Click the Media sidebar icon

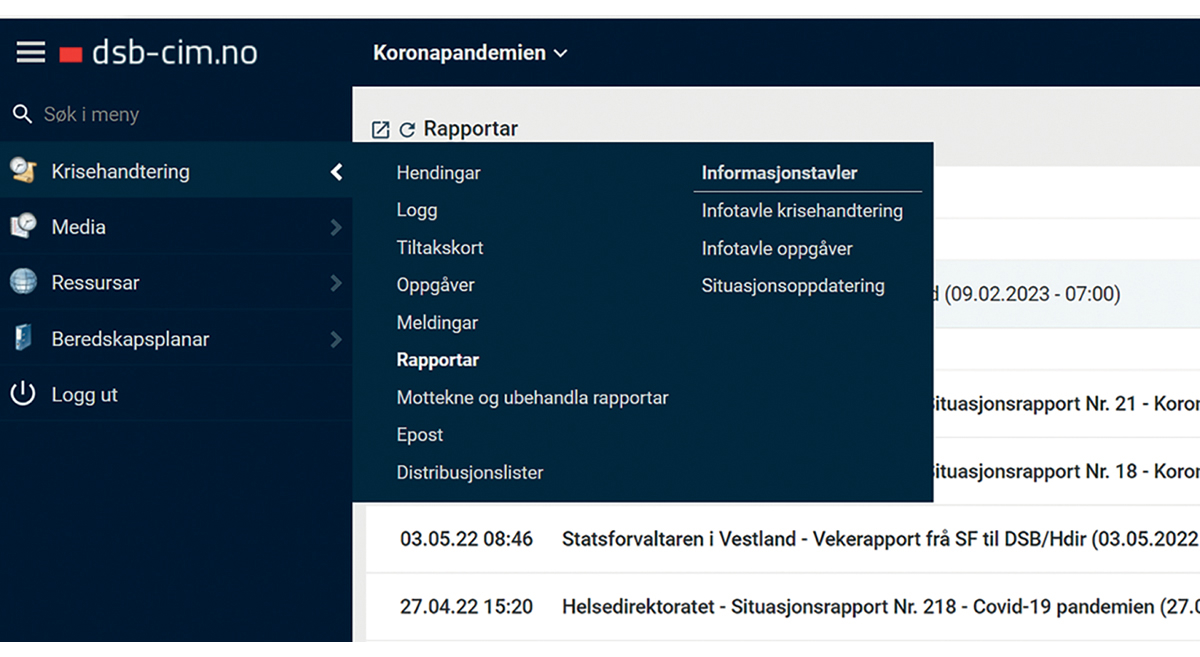[23, 227]
